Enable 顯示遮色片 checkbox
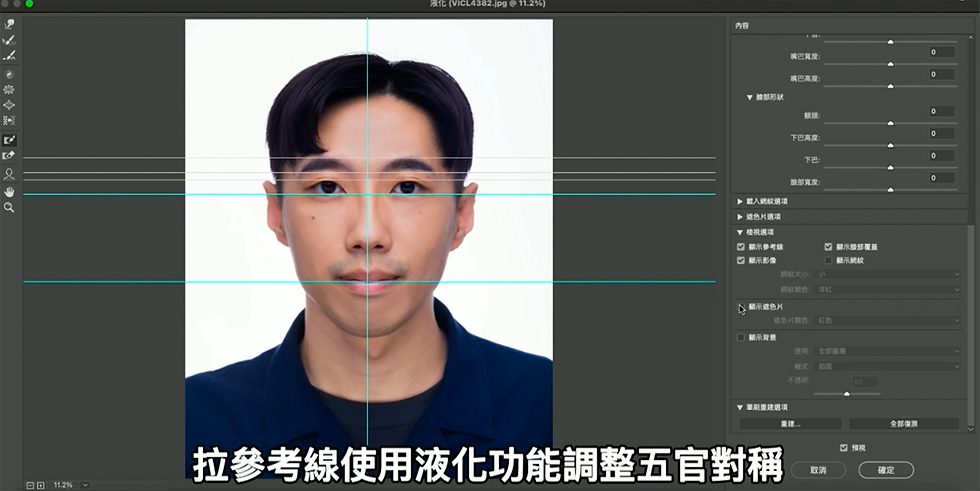The image size is (980, 491). pyautogui.click(x=741, y=307)
